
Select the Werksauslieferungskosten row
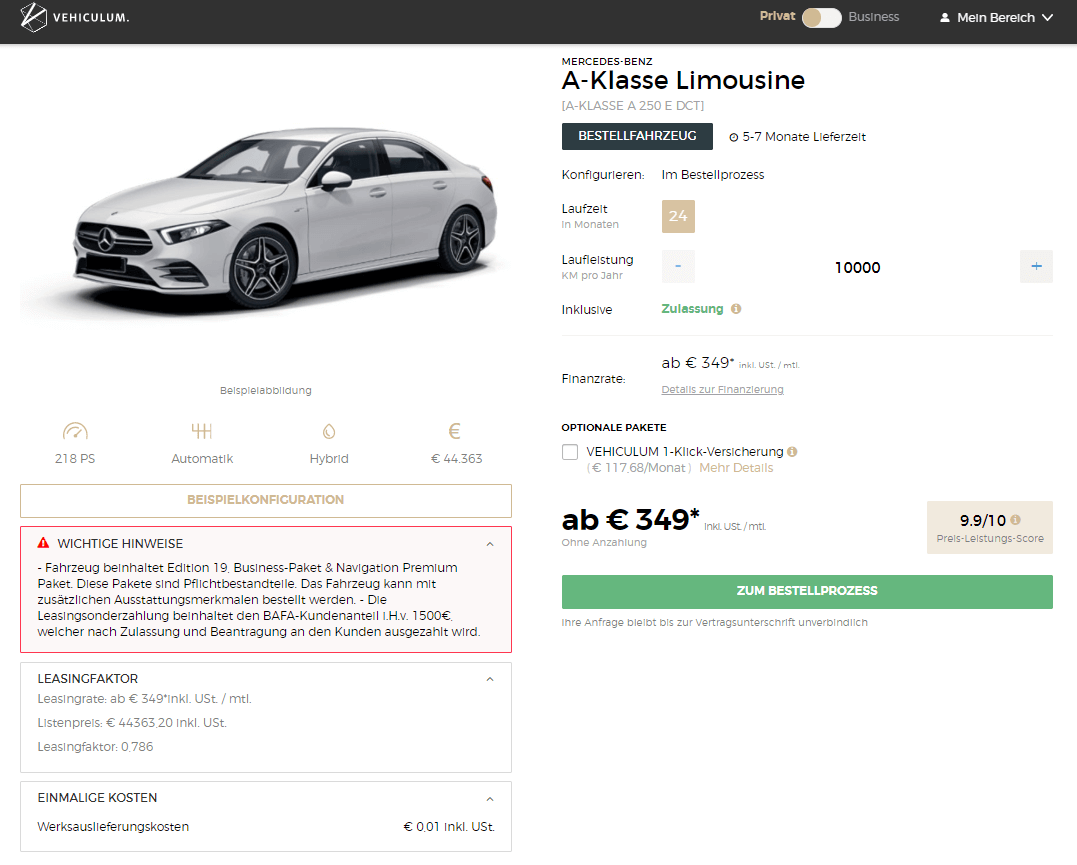coord(266,827)
